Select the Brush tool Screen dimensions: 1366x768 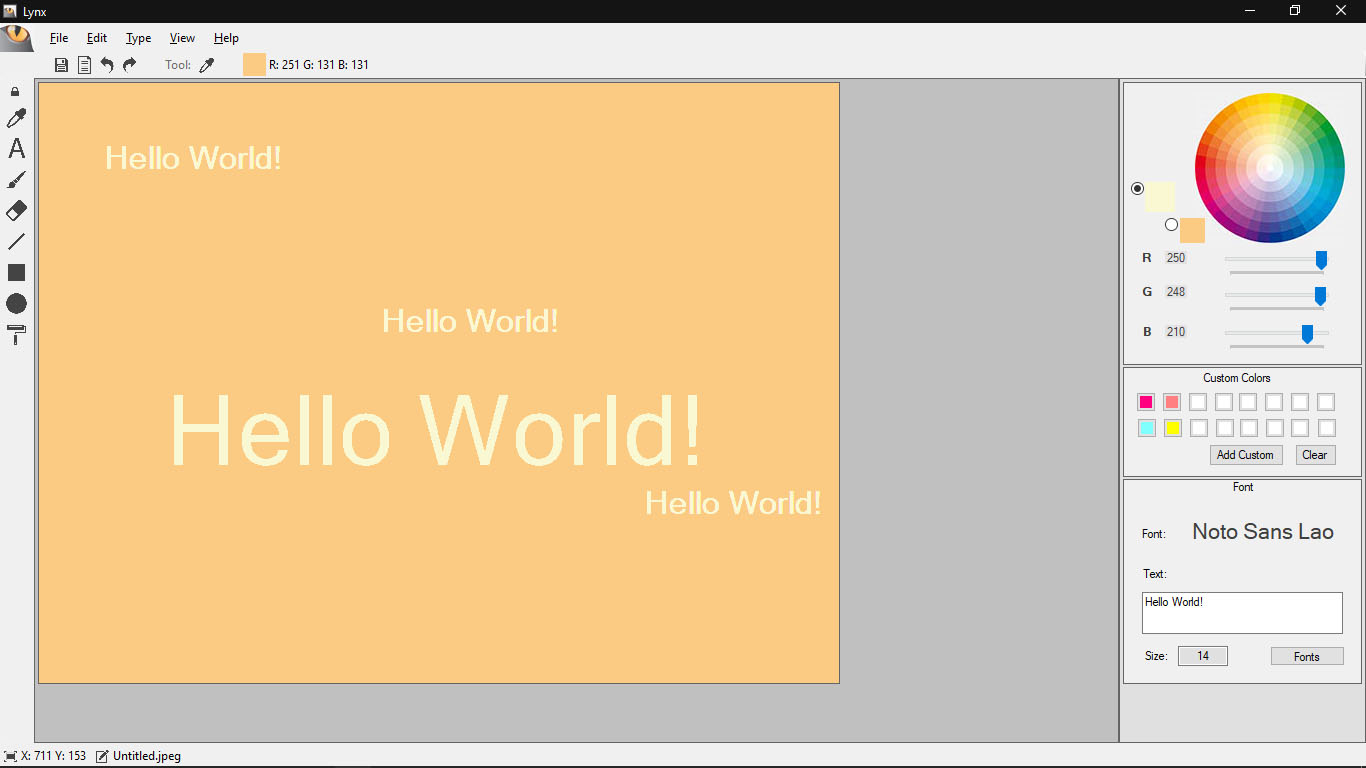(16, 180)
